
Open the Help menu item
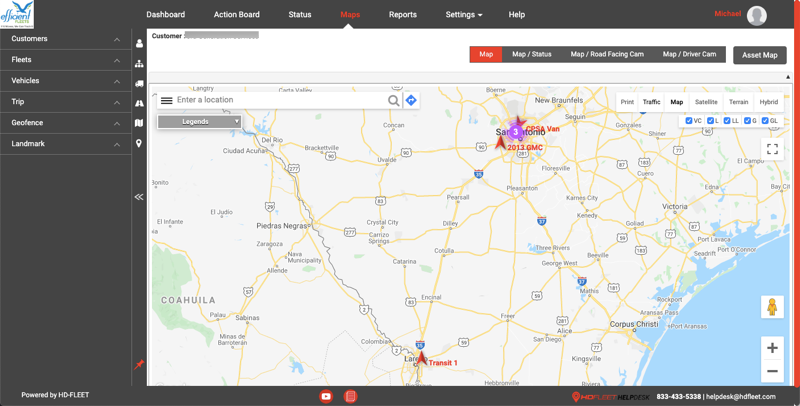(516, 15)
